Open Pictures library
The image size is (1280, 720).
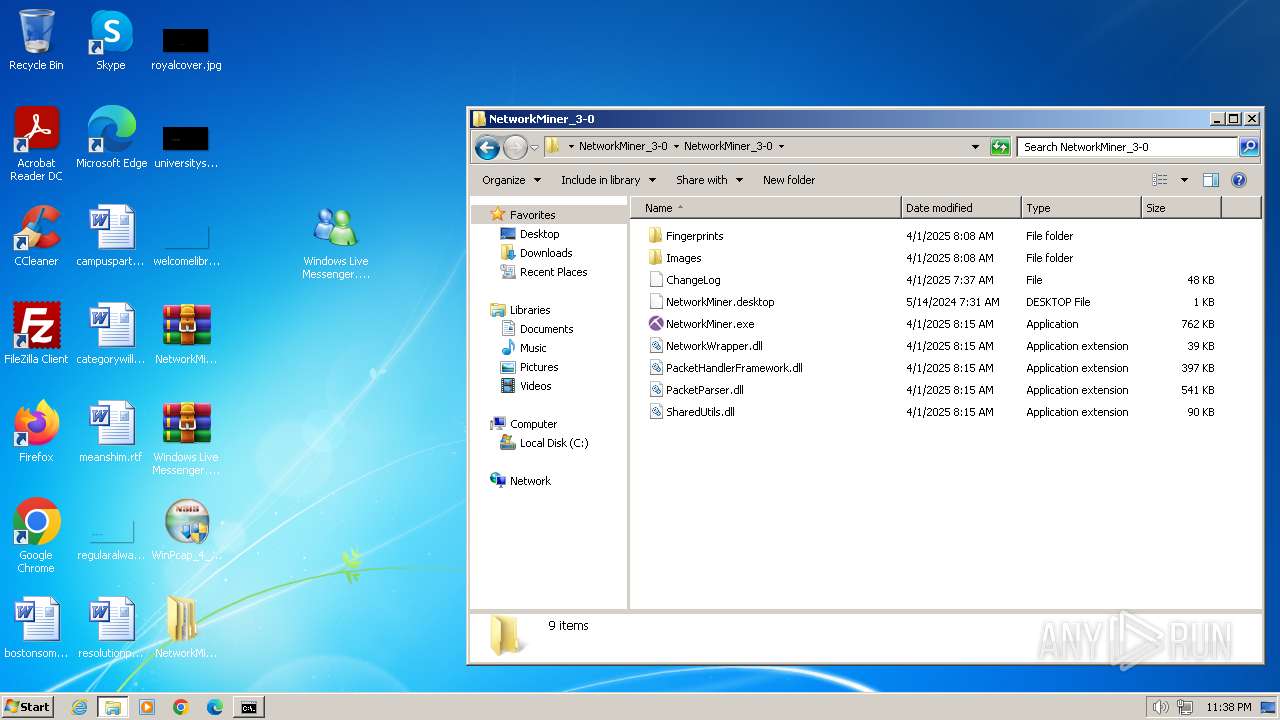click(x=539, y=367)
